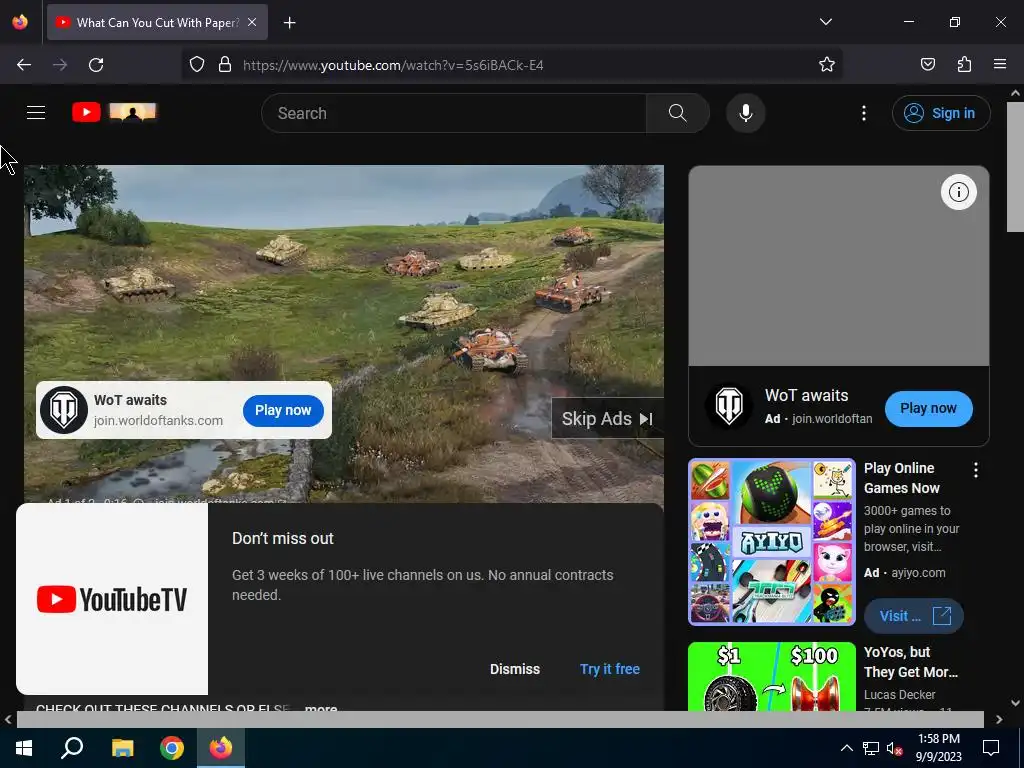Open muted volume tray icon

click(x=894, y=748)
